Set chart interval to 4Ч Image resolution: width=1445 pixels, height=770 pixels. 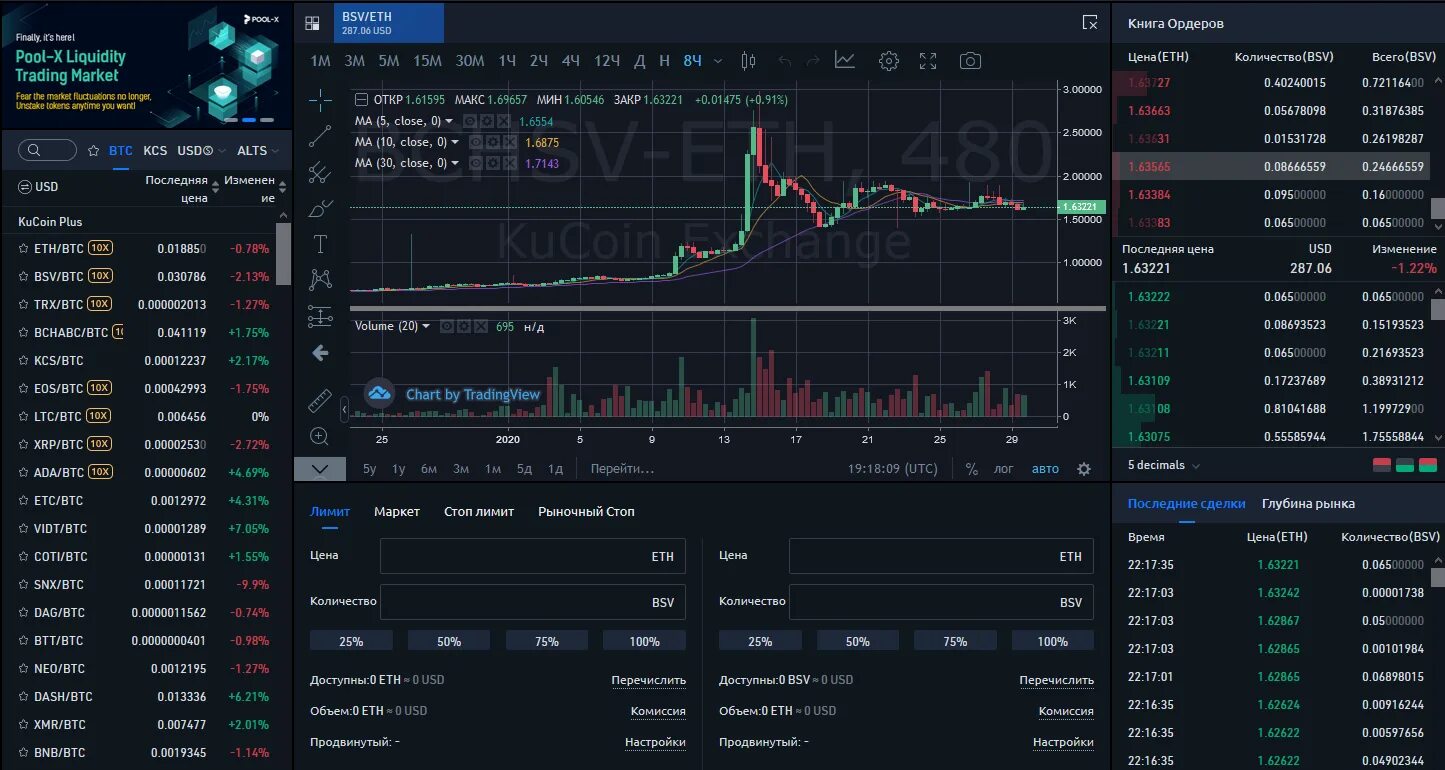[570, 61]
